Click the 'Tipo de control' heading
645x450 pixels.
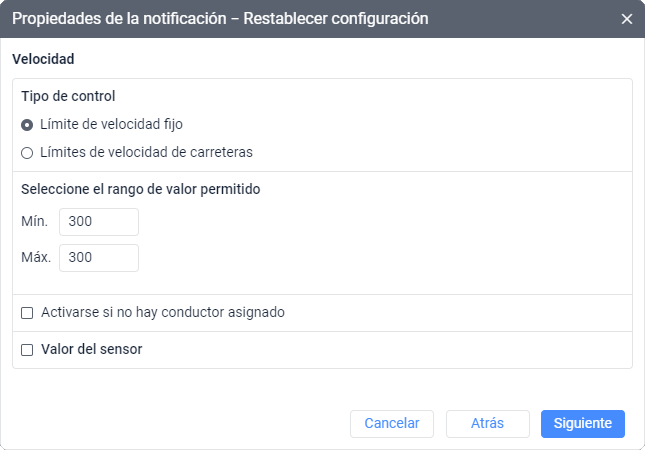point(68,97)
